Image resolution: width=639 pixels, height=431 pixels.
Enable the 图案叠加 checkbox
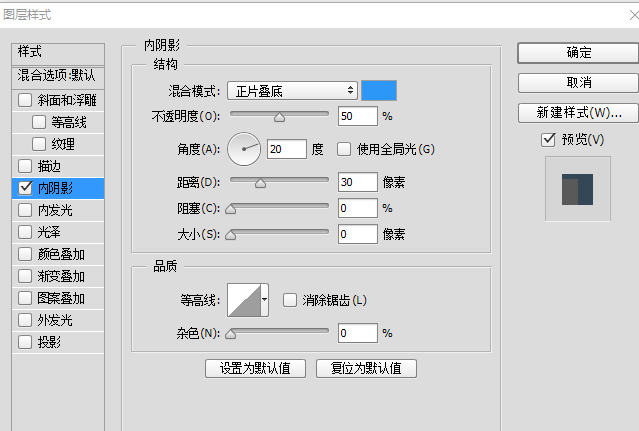tap(25, 298)
